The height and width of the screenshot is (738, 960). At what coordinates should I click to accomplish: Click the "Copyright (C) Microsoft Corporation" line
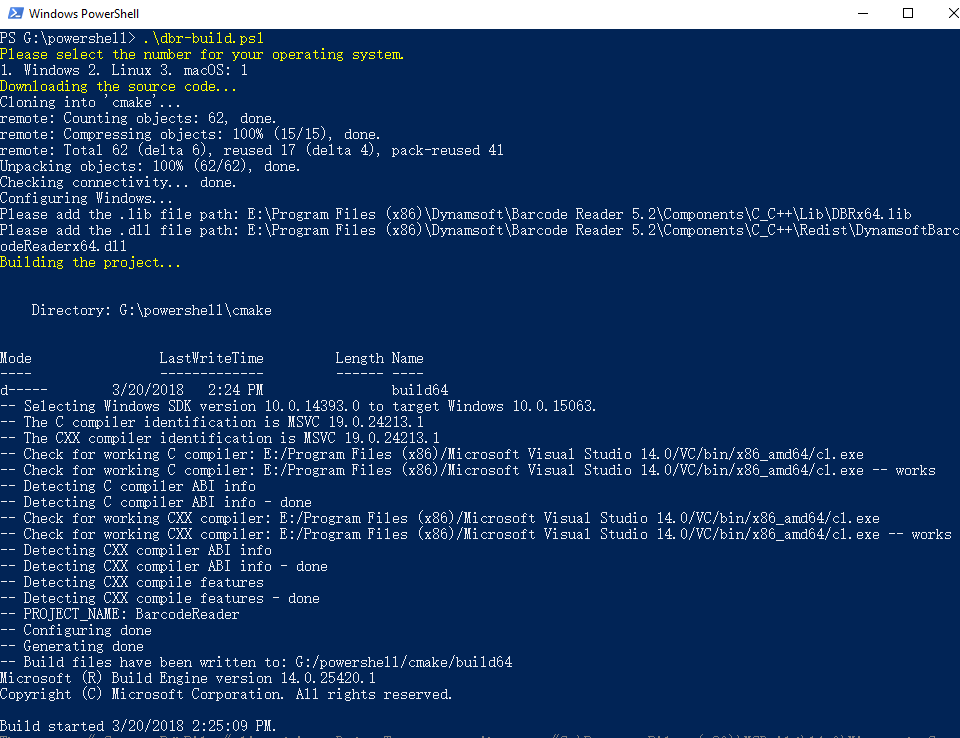(226, 694)
